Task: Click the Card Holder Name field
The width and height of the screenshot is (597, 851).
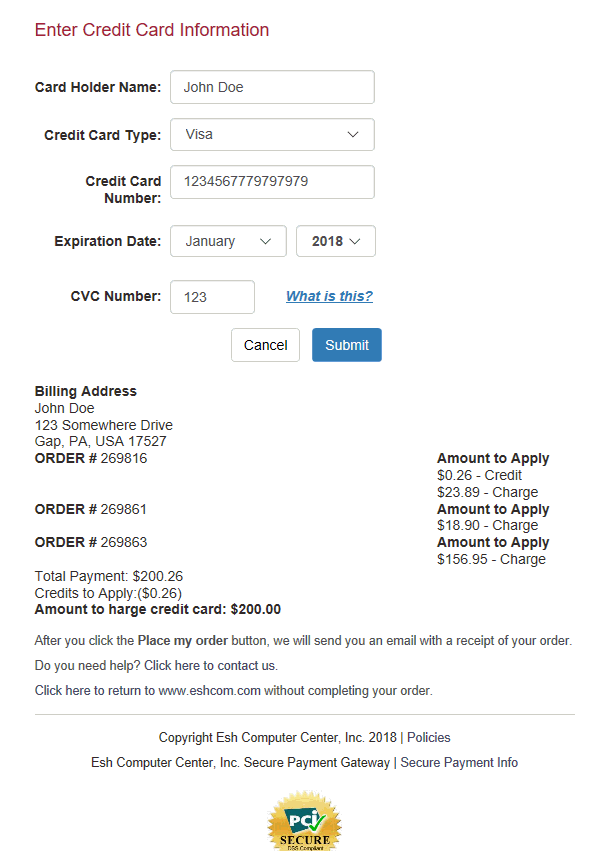Action: coord(272,87)
